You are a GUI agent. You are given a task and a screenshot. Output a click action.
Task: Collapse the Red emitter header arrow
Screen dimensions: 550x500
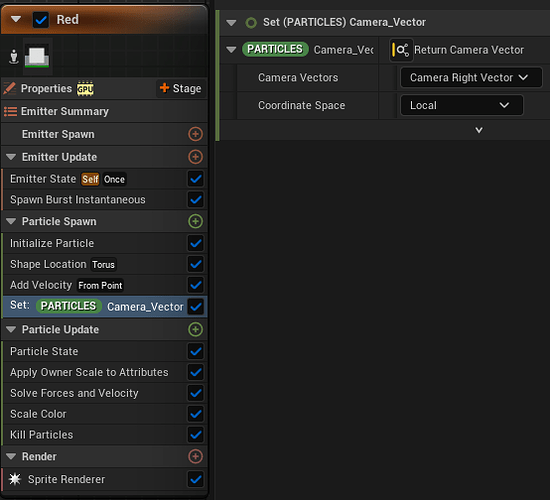16,19
